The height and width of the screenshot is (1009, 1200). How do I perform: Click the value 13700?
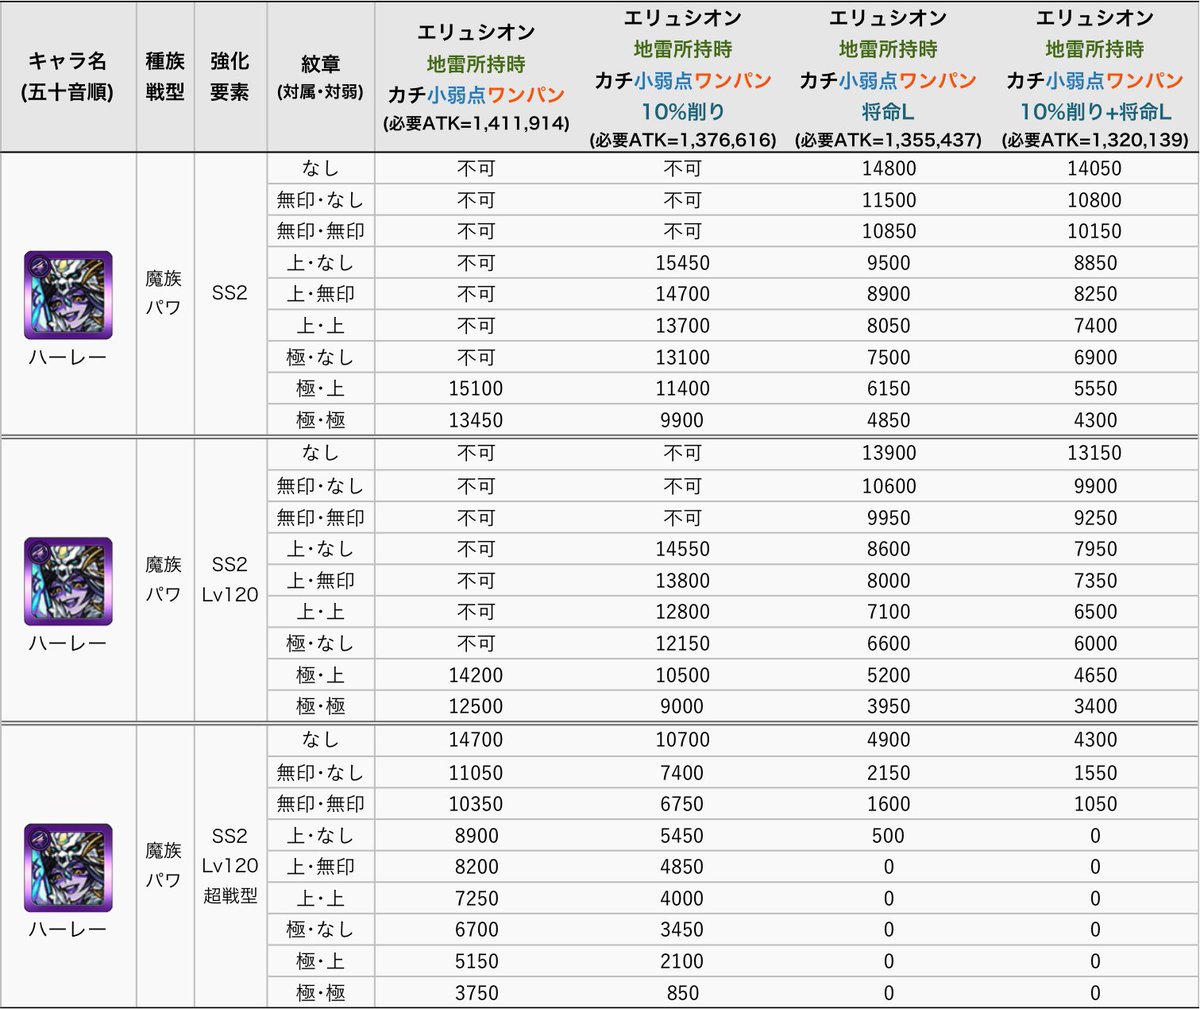click(683, 326)
